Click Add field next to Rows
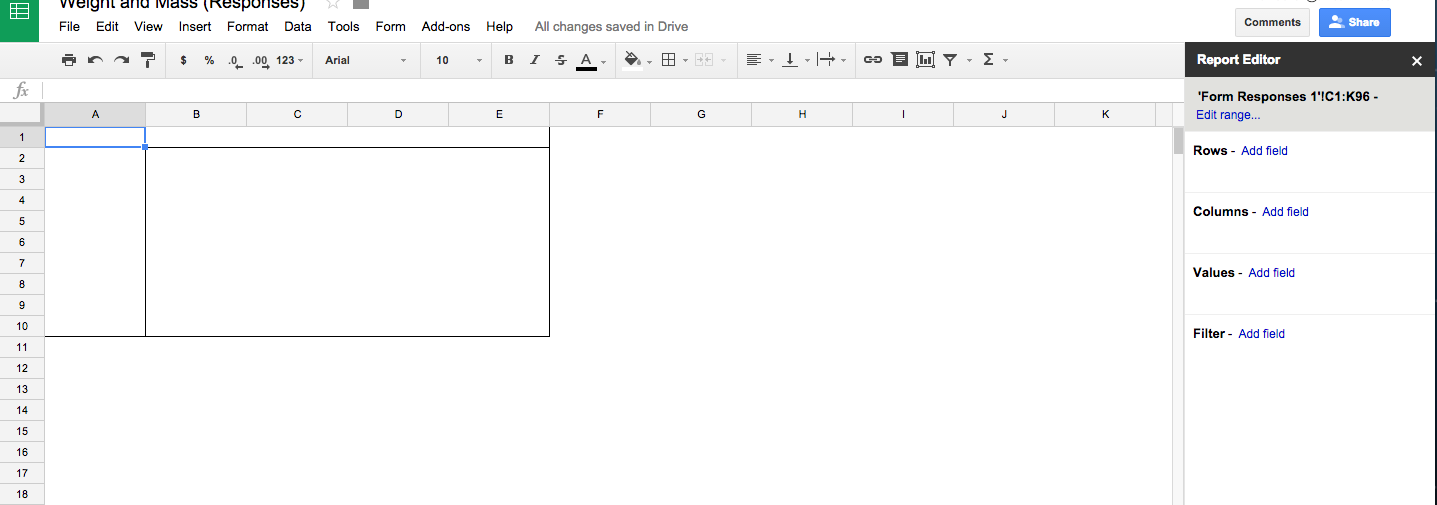Viewport: 1437px width, 505px height. coord(1264,151)
